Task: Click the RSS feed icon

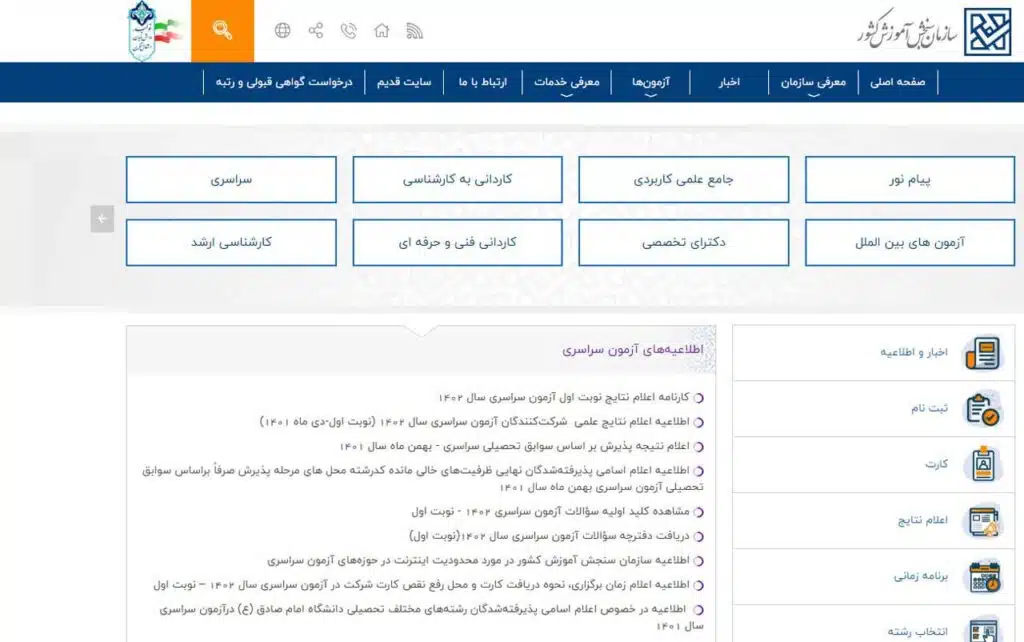Action: 415,31
